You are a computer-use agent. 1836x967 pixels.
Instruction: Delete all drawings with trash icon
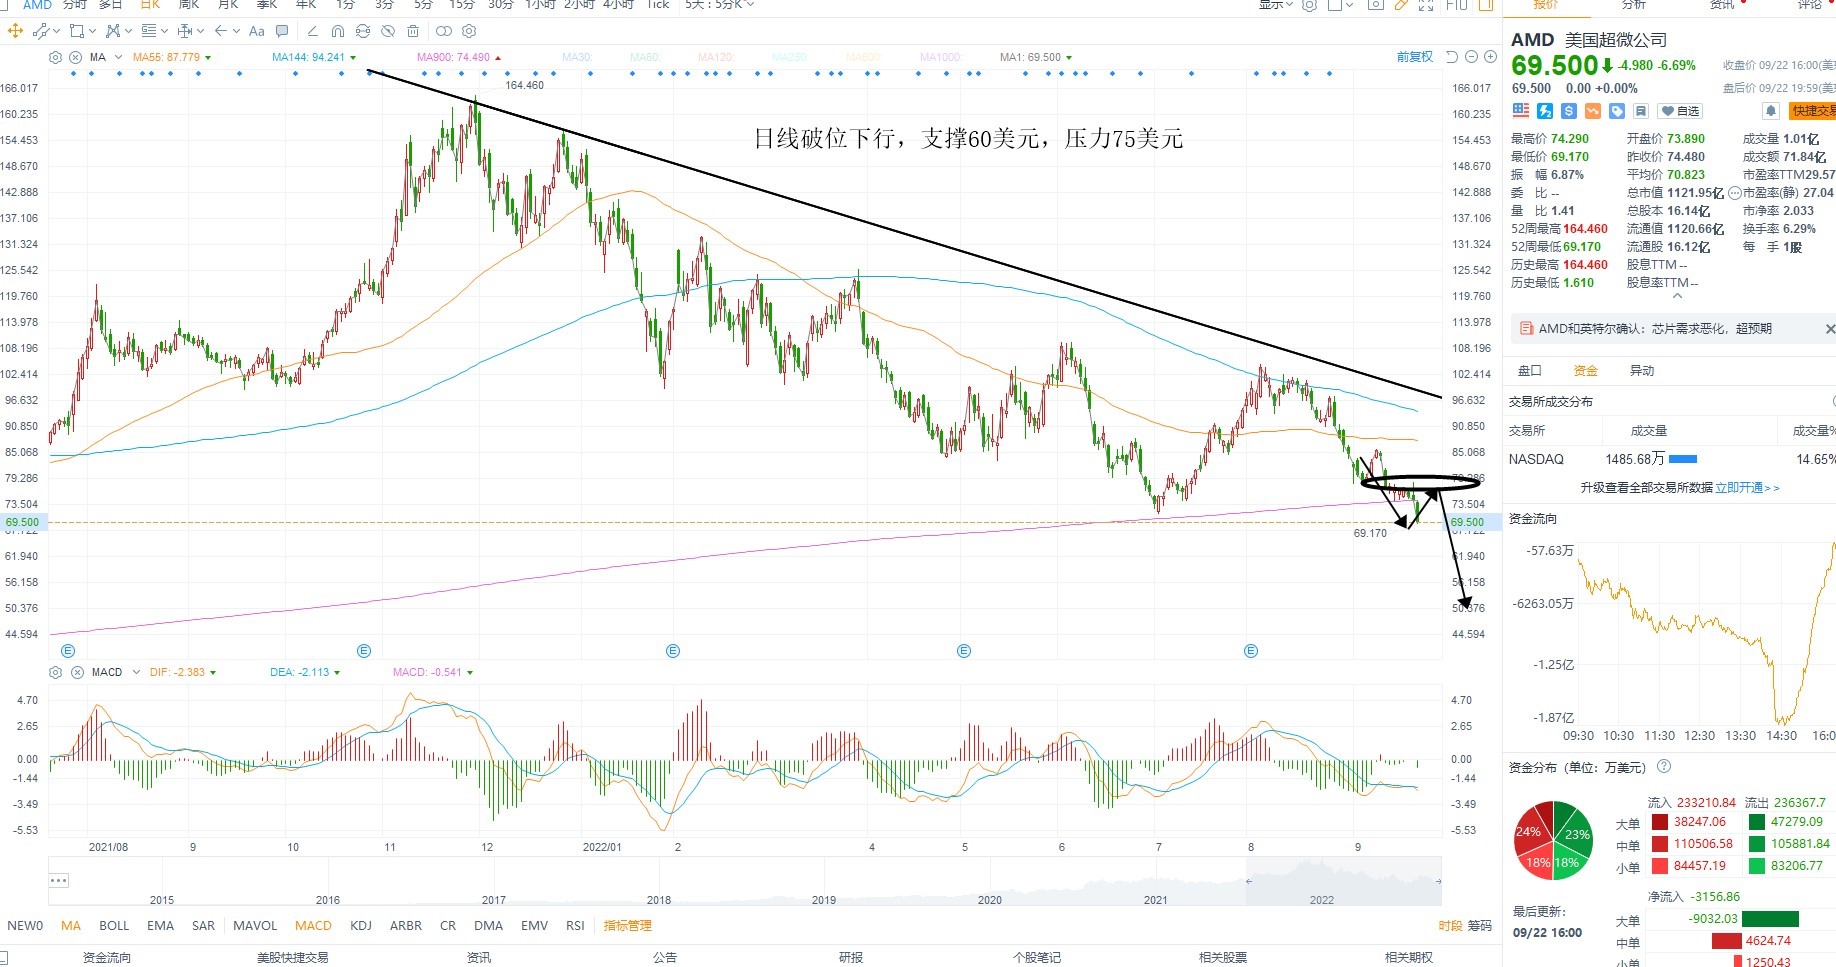click(x=413, y=31)
